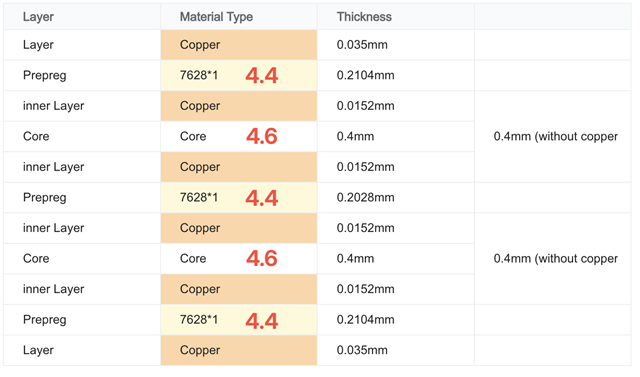Image resolution: width=640 pixels, height=377 pixels.
Task: Click the first inner Layer row label
Action: [53, 106]
